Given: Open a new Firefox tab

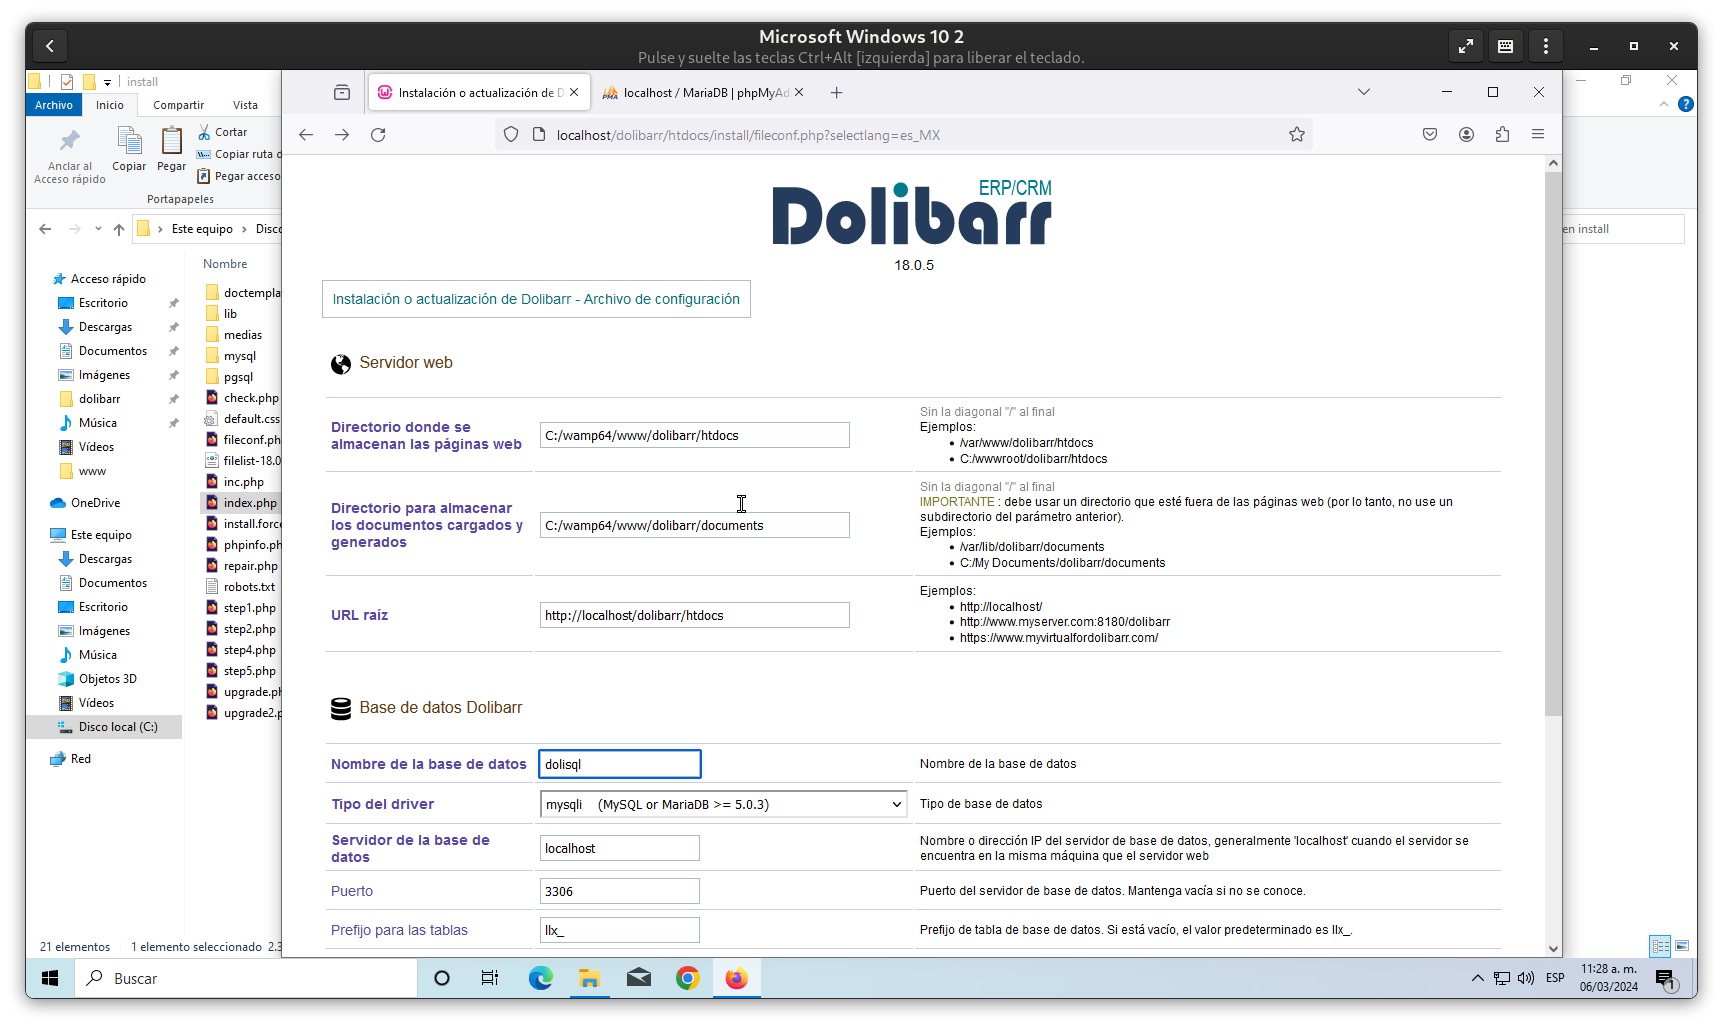Looking at the screenshot, I should pyautogui.click(x=836, y=93).
